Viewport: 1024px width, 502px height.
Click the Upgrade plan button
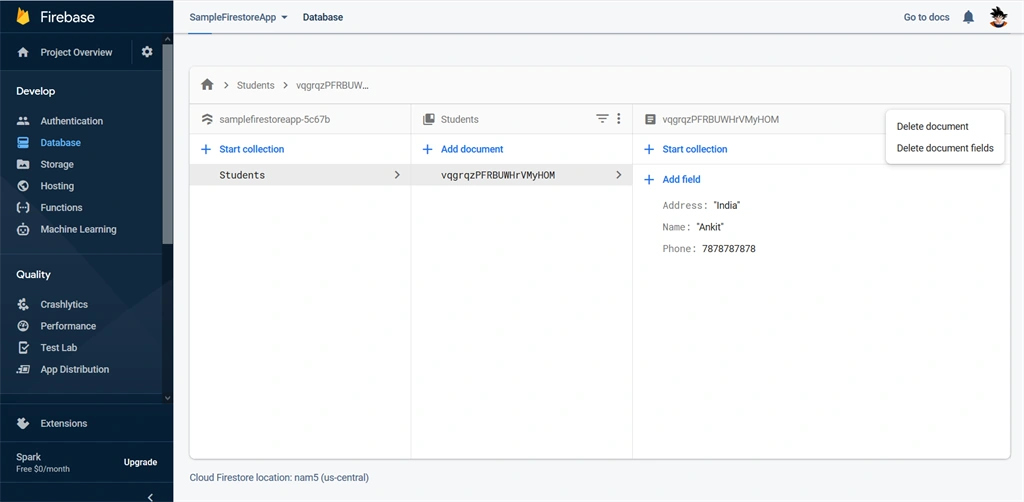point(140,462)
